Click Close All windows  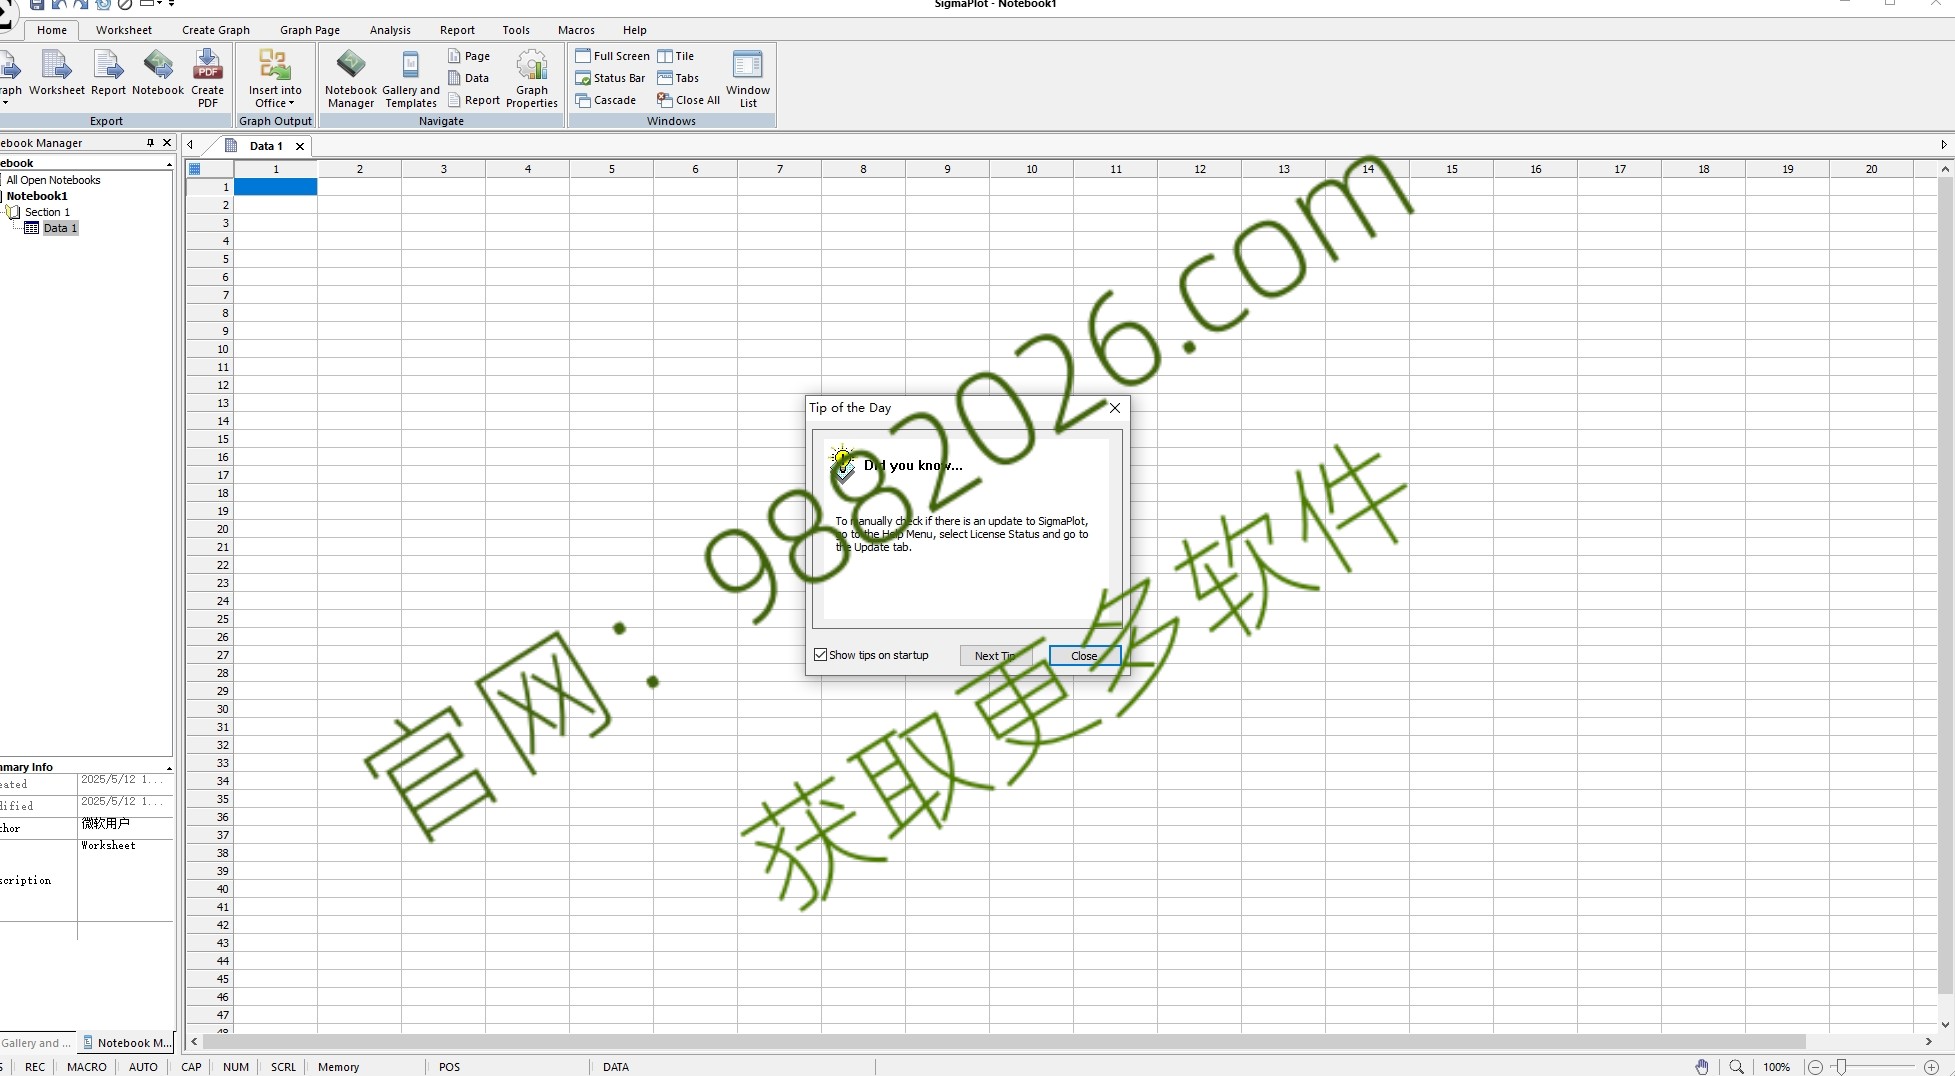[x=688, y=100]
